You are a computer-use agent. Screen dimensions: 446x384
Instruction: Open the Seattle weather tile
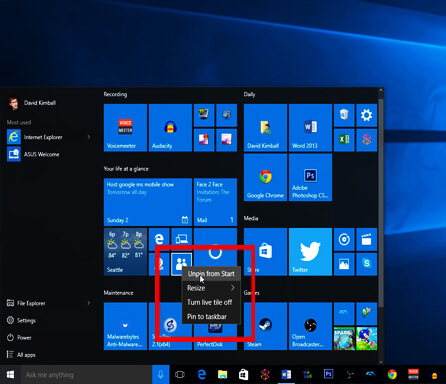[x=125, y=252]
